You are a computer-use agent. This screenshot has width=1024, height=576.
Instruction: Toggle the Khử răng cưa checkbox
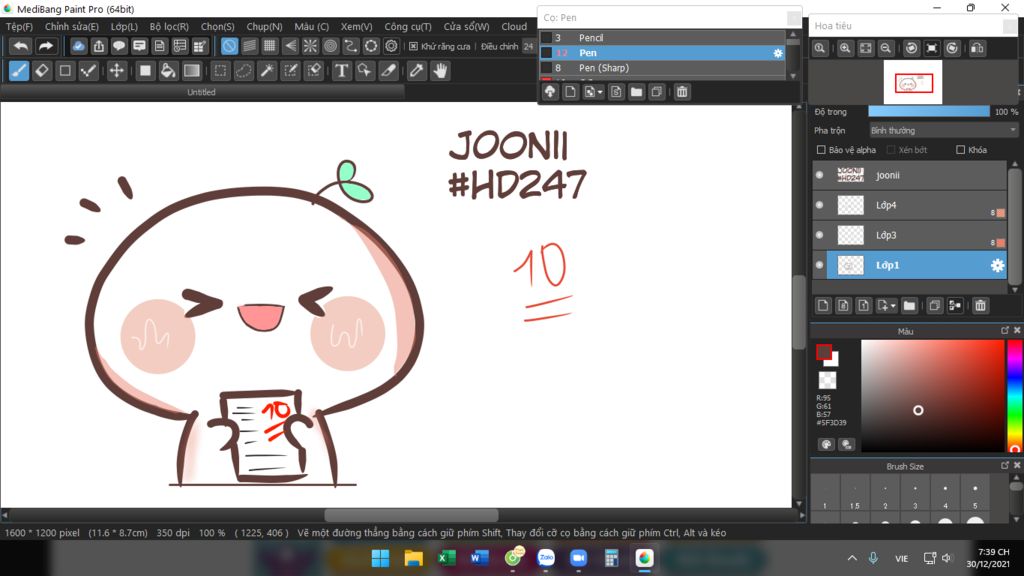click(413, 46)
